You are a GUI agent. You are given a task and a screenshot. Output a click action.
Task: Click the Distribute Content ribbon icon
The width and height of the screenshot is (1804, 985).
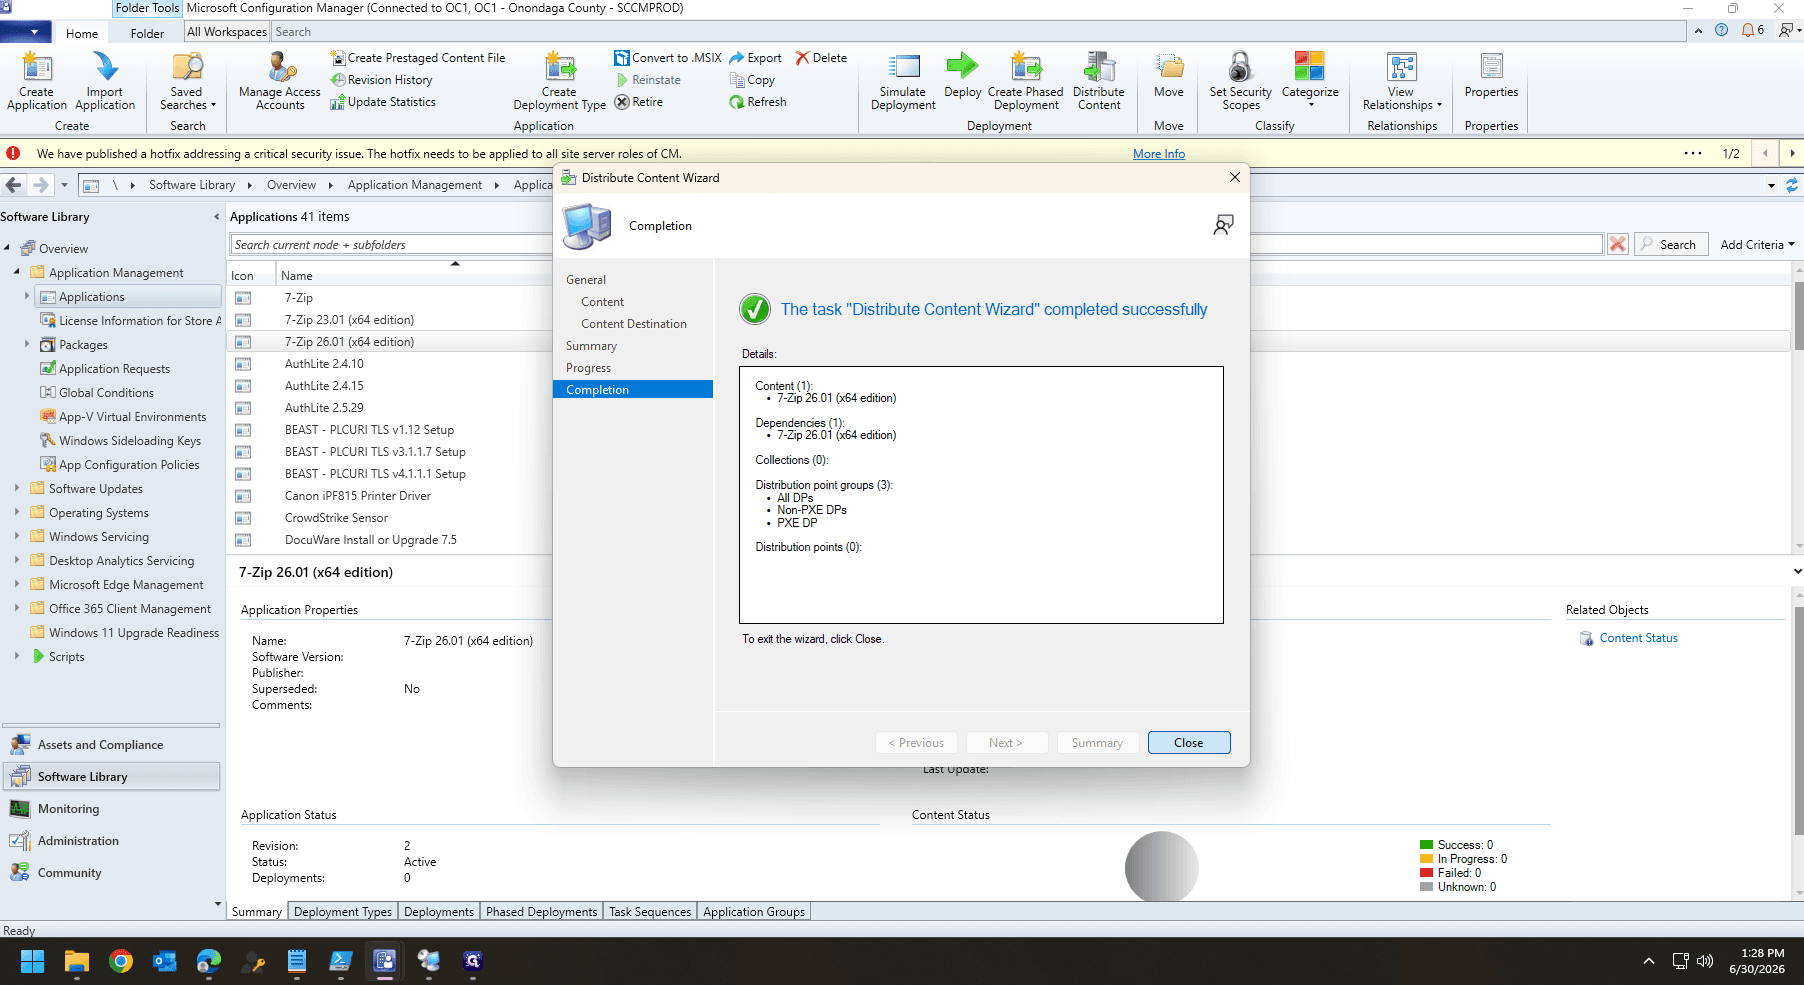point(1099,81)
